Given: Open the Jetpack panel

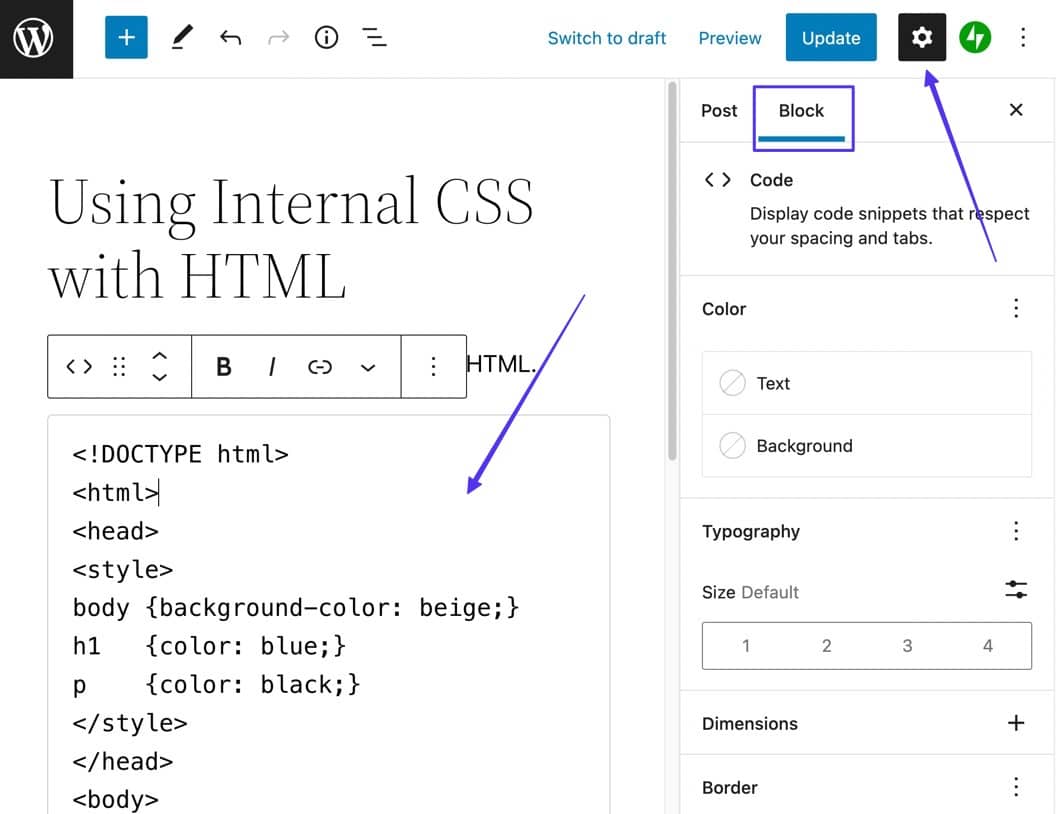Looking at the screenshot, I should pos(974,37).
